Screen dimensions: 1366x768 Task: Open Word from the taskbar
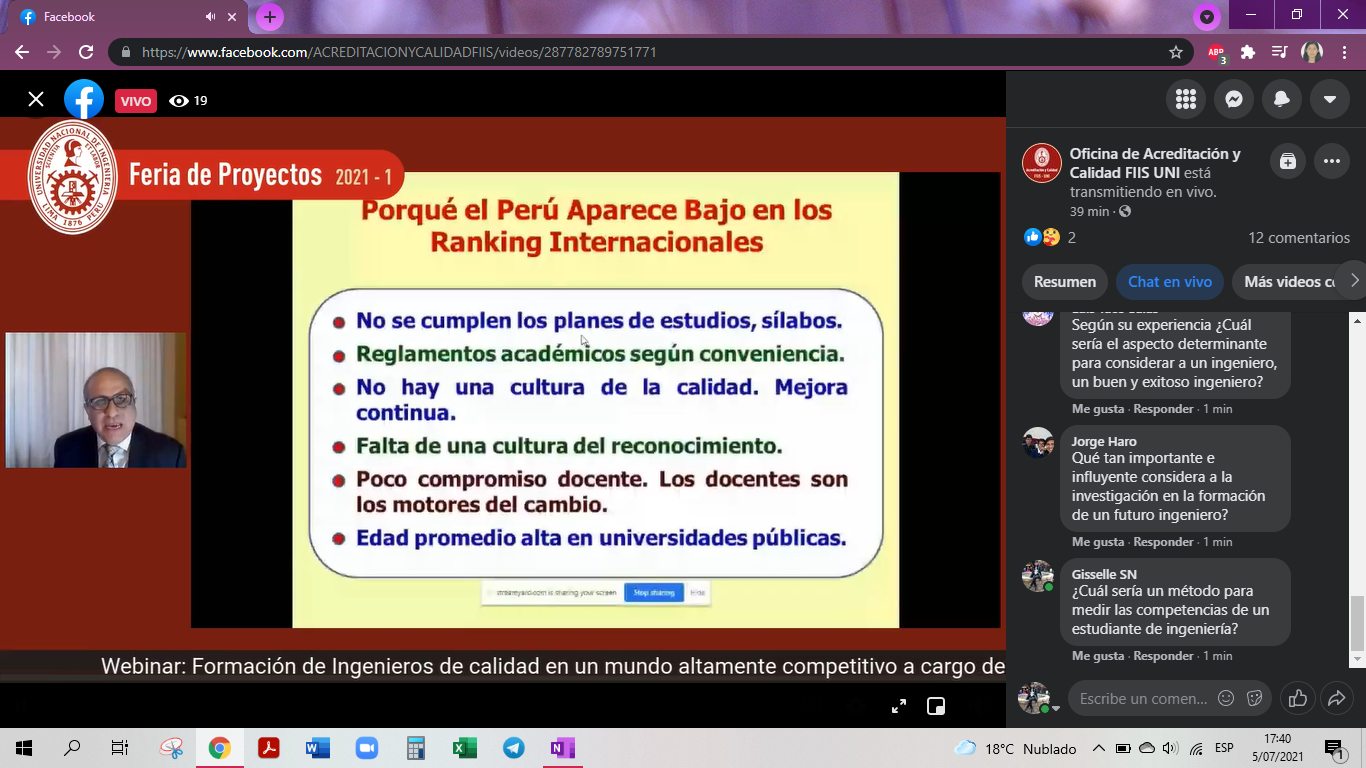(x=318, y=748)
